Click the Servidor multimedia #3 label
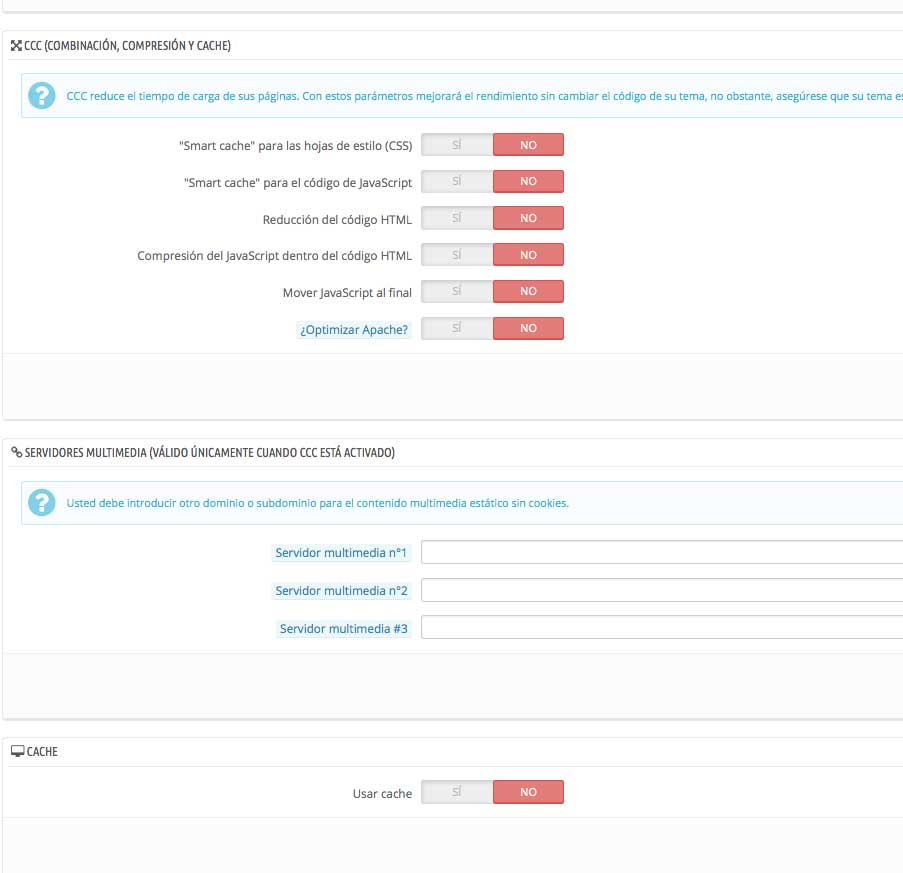The width and height of the screenshot is (903, 873). pyautogui.click(x=344, y=629)
